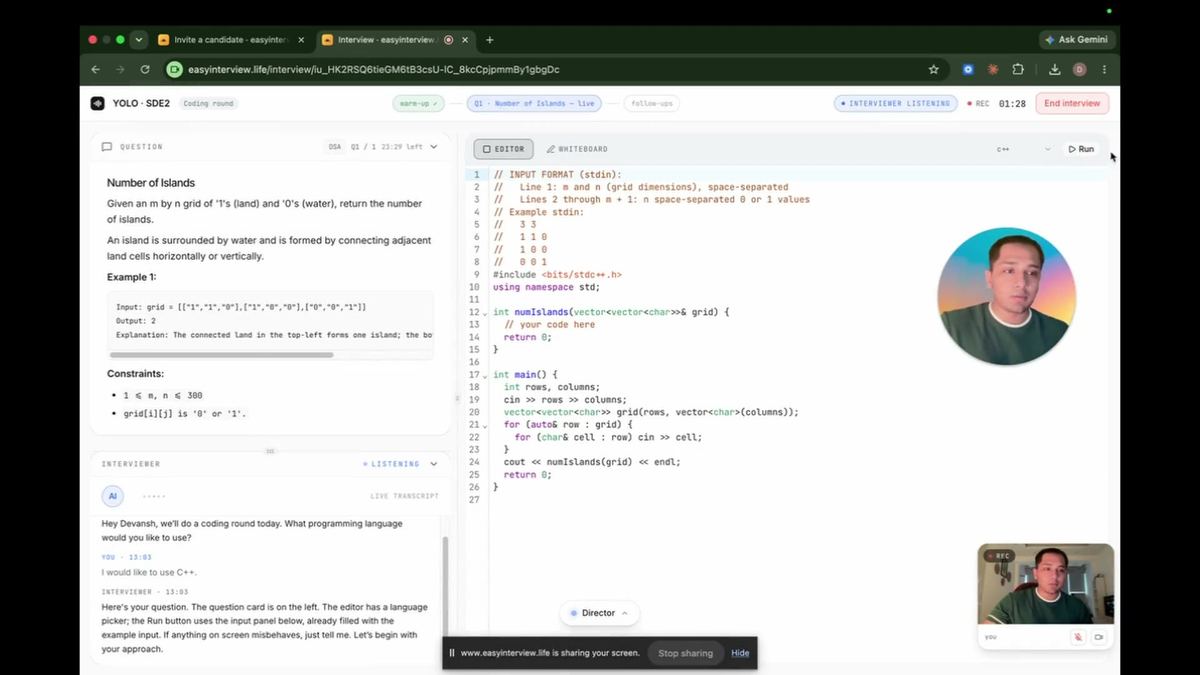The height and width of the screenshot is (675, 1200).
Task: Bookmark this page with the star icon
Action: (933, 70)
